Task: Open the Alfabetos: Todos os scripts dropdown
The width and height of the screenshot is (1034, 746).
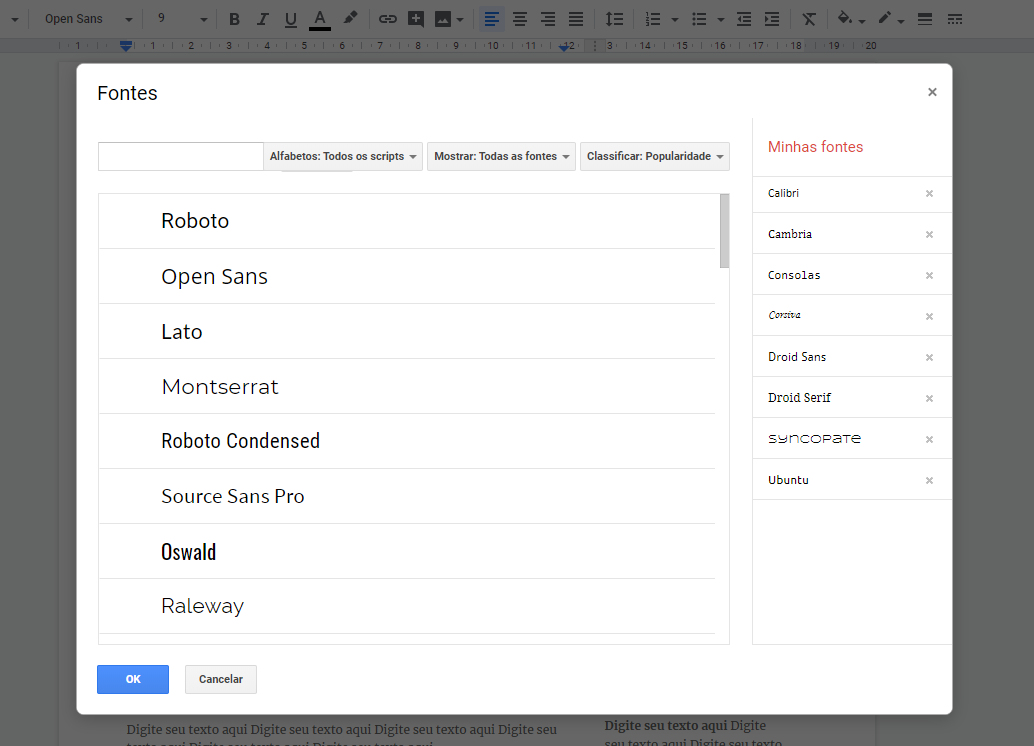Action: [x=343, y=156]
